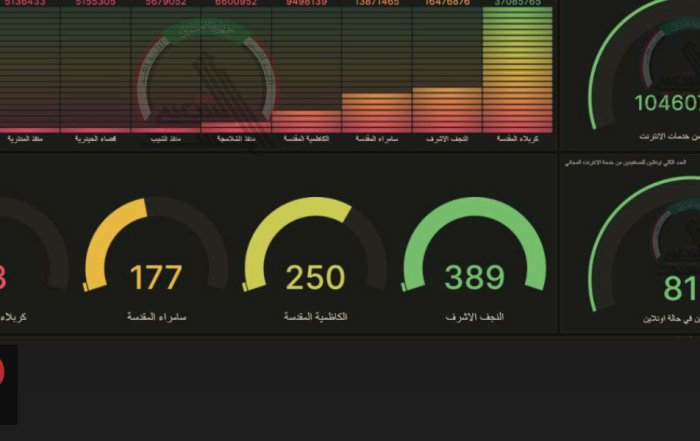Image resolution: width=700 pixels, height=441 pixels.
Task: Click the bar value 9498139
Action: [x=306, y=3]
